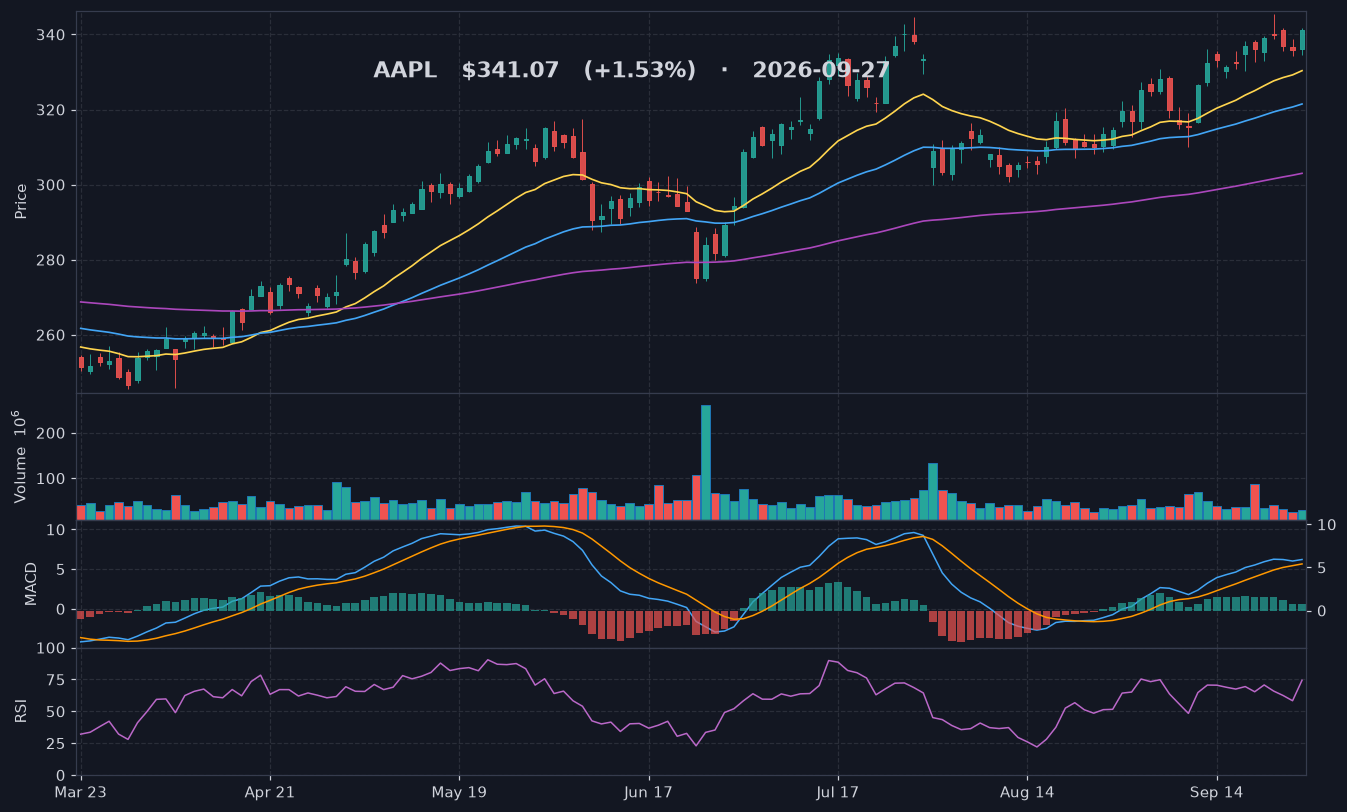The image size is (1347, 812).
Task: Click the $341.07 price in the title
Action: [x=510, y=71]
